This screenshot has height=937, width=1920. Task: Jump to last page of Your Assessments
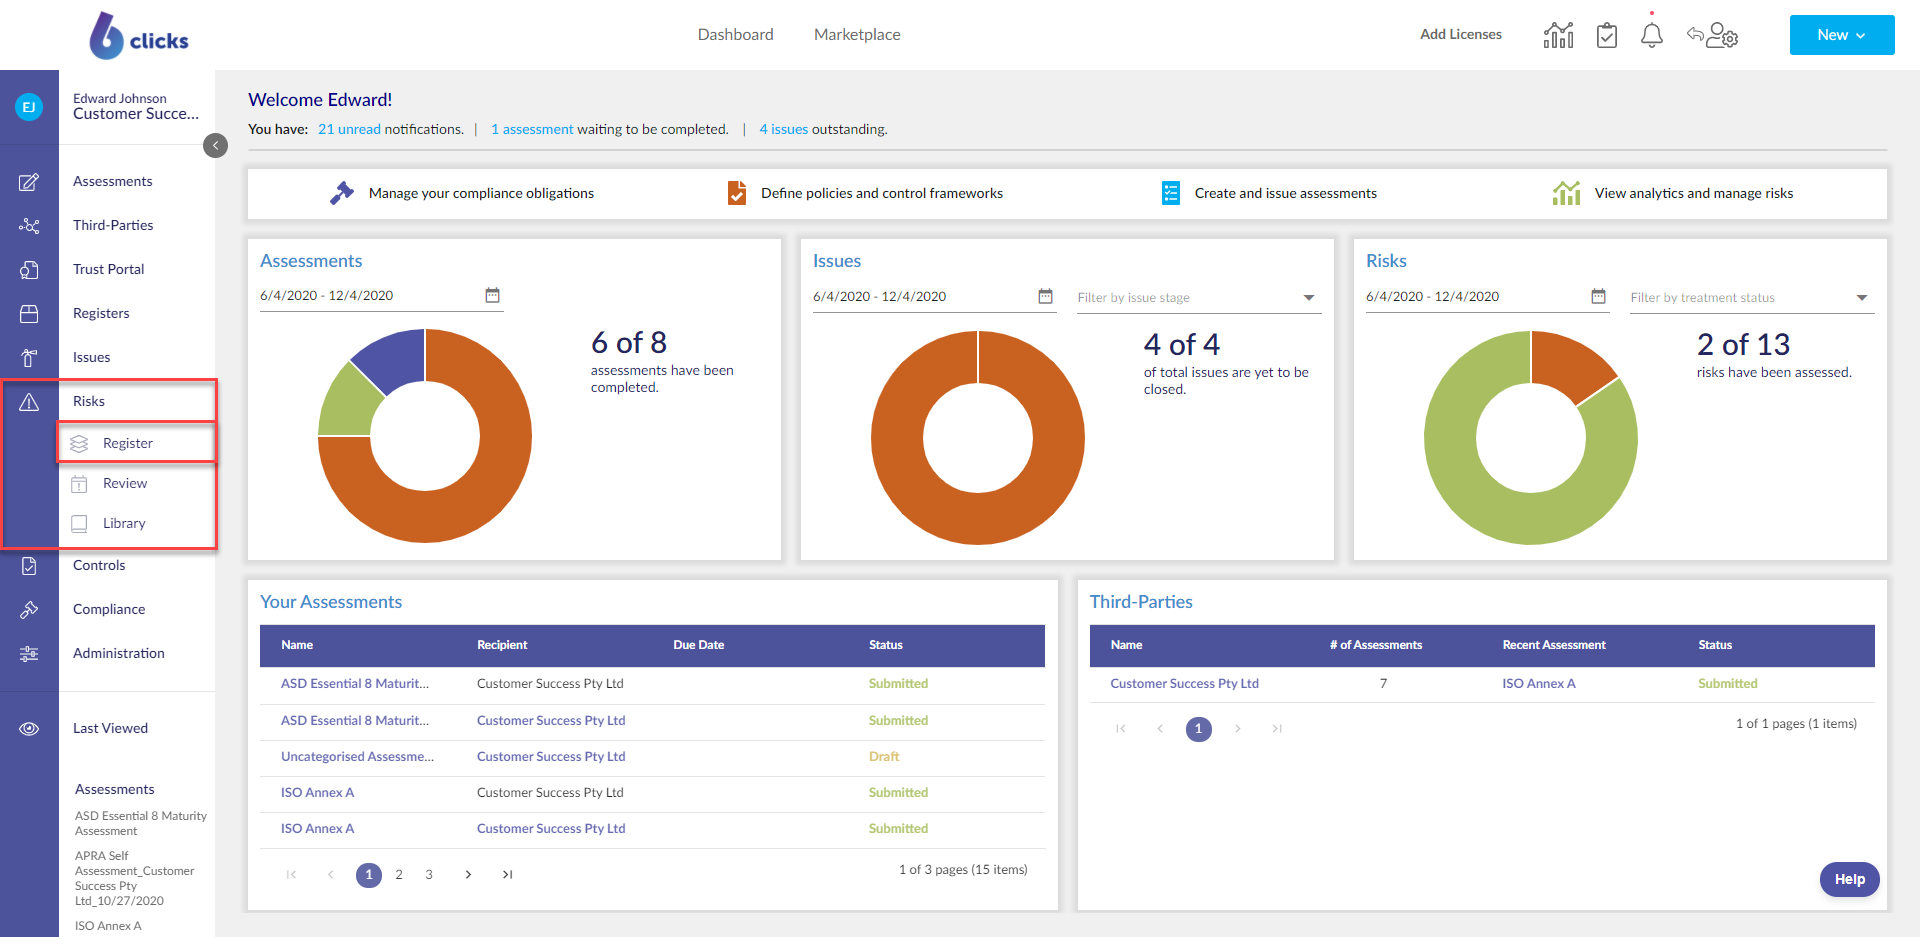click(507, 875)
